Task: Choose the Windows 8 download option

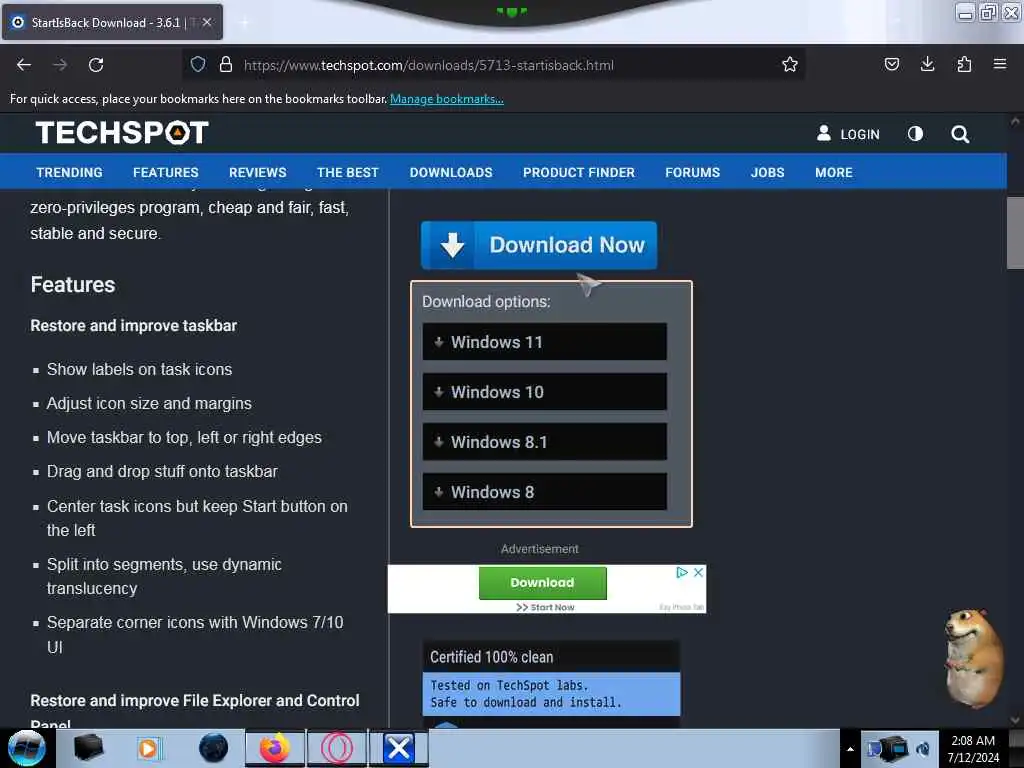Action: [x=545, y=492]
